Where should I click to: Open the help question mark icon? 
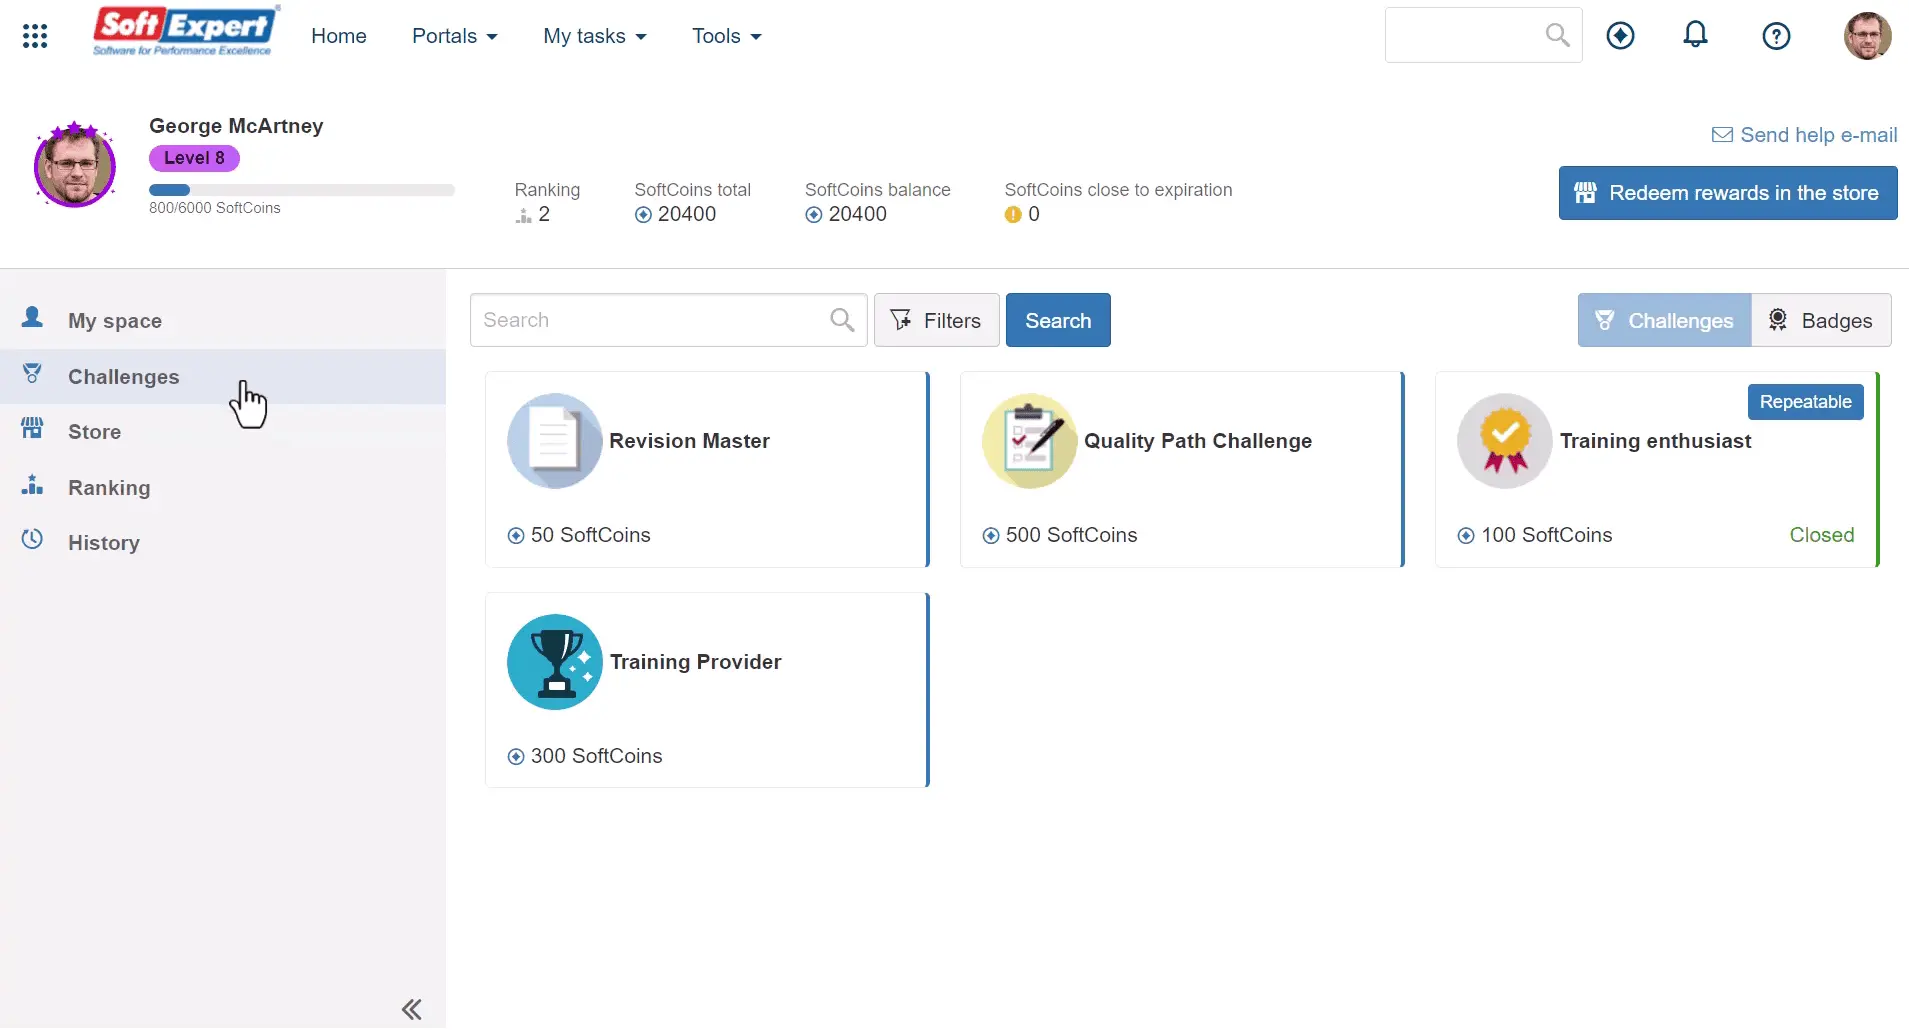tap(1775, 36)
